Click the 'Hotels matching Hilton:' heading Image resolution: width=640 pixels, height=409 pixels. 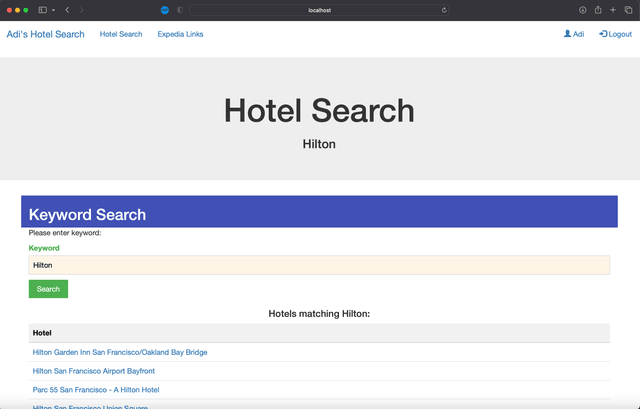pyautogui.click(x=319, y=314)
